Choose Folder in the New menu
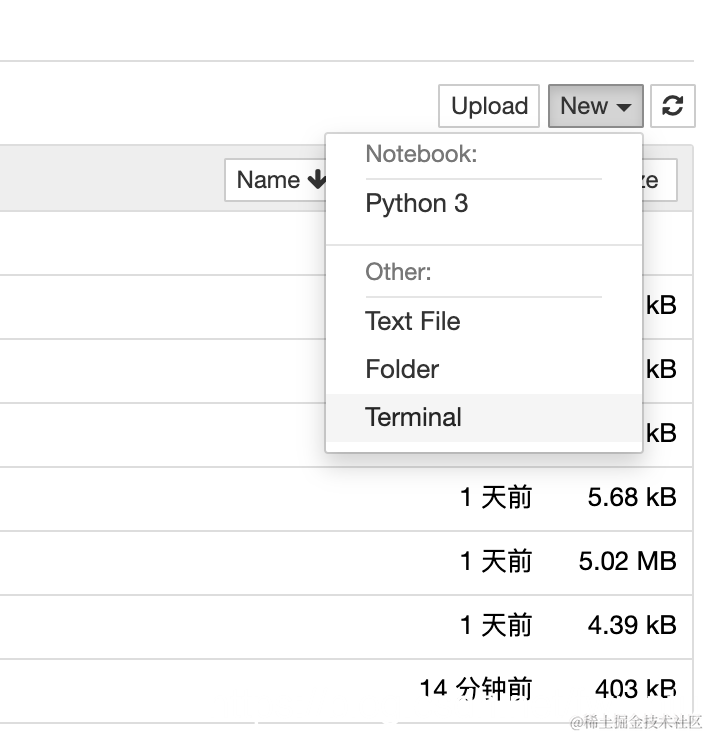This screenshot has height=736, width=708. pyautogui.click(x=402, y=369)
